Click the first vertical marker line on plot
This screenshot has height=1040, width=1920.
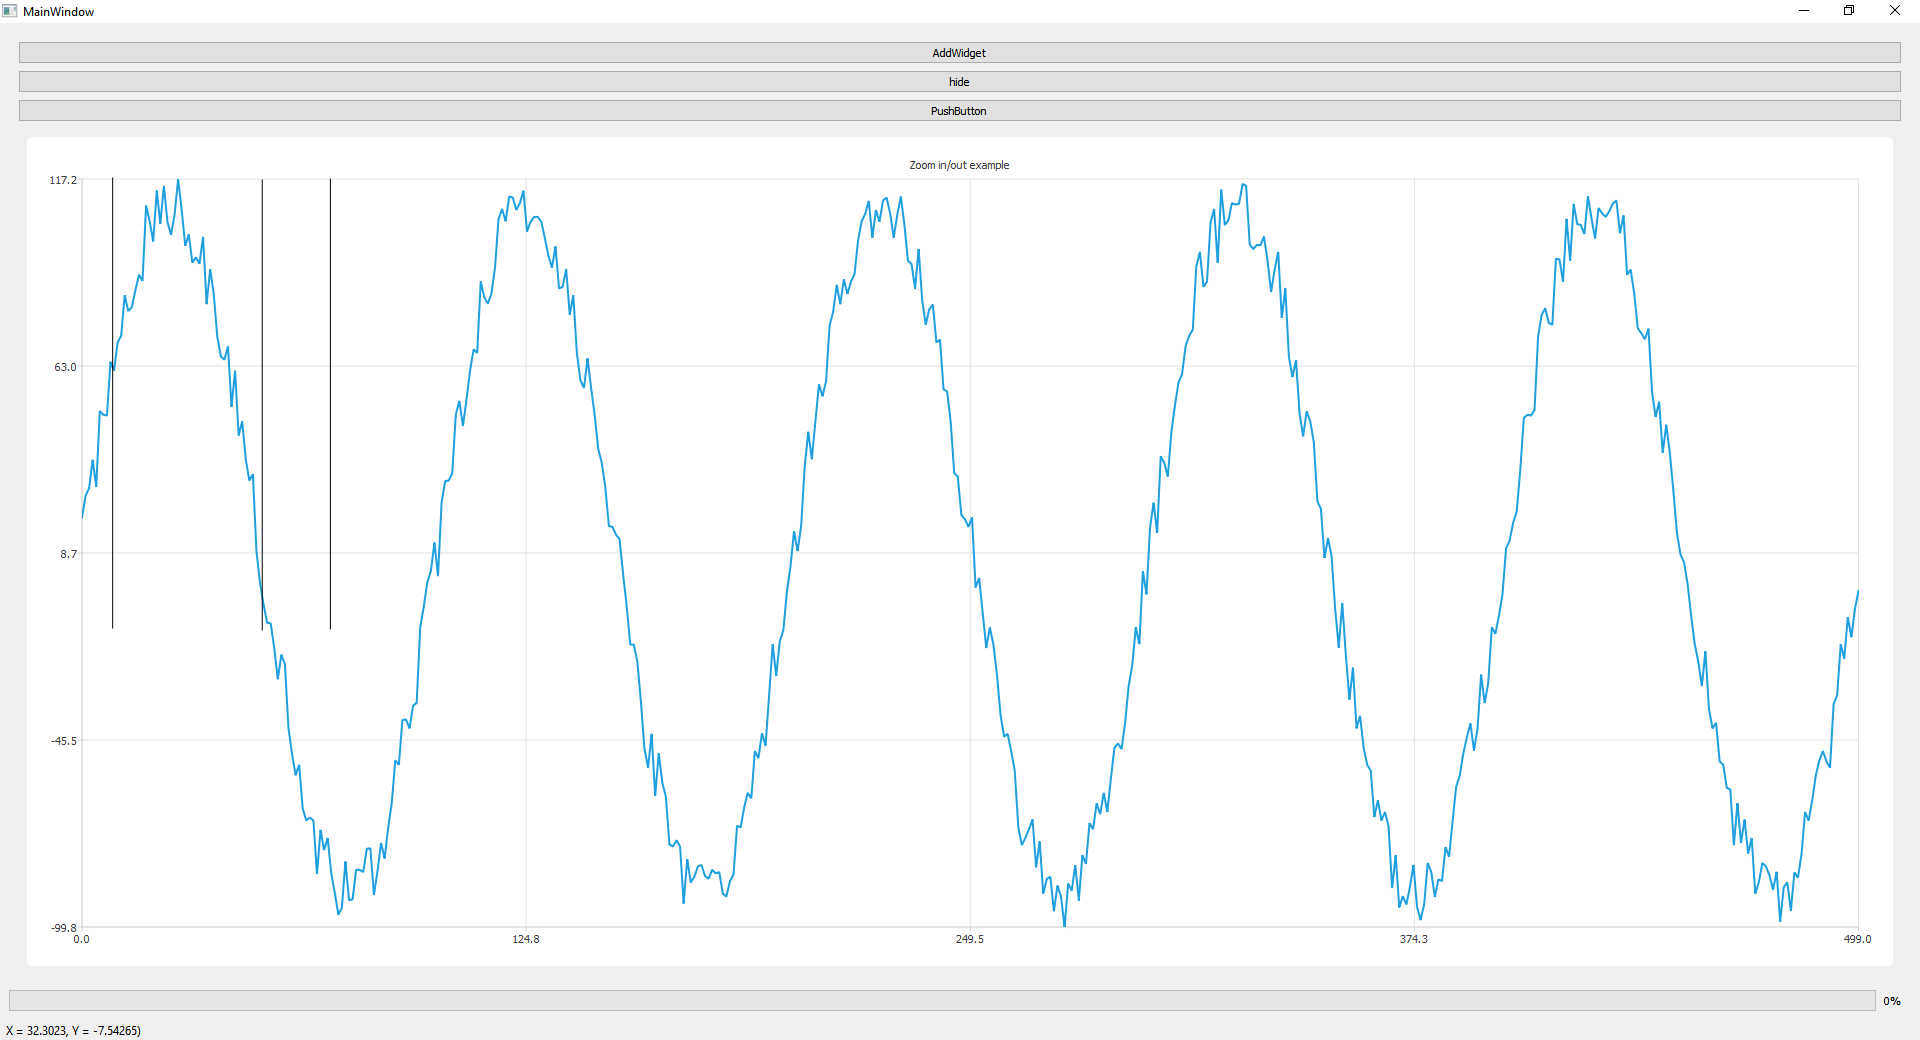point(113,400)
